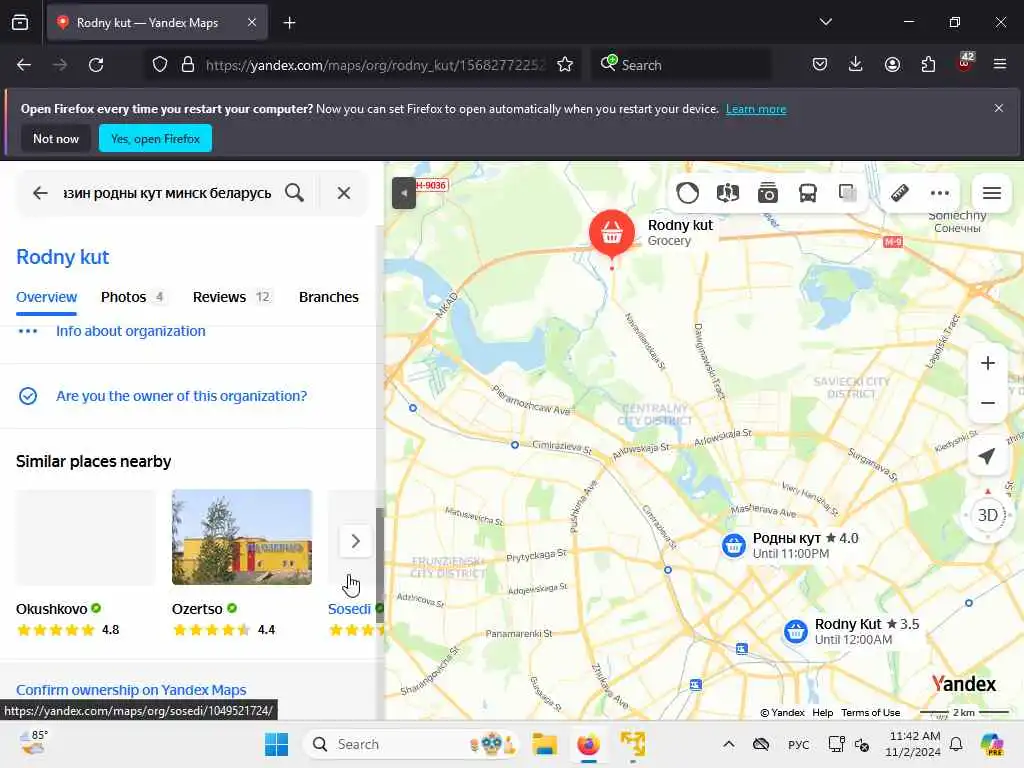Image resolution: width=1024 pixels, height=768 pixels.
Task: Open the Photos tab
Action: [x=133, y=297]
